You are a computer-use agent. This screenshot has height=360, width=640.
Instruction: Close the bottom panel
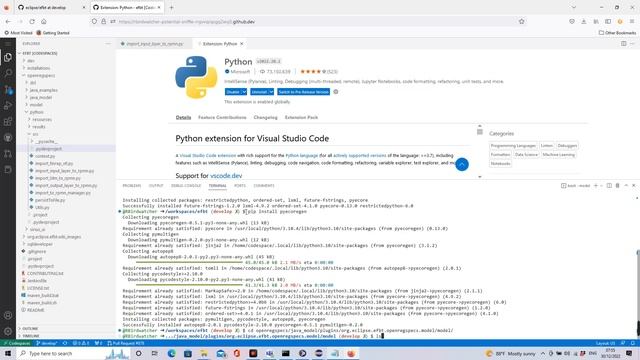pyautogui.click(x=633, y=186)
